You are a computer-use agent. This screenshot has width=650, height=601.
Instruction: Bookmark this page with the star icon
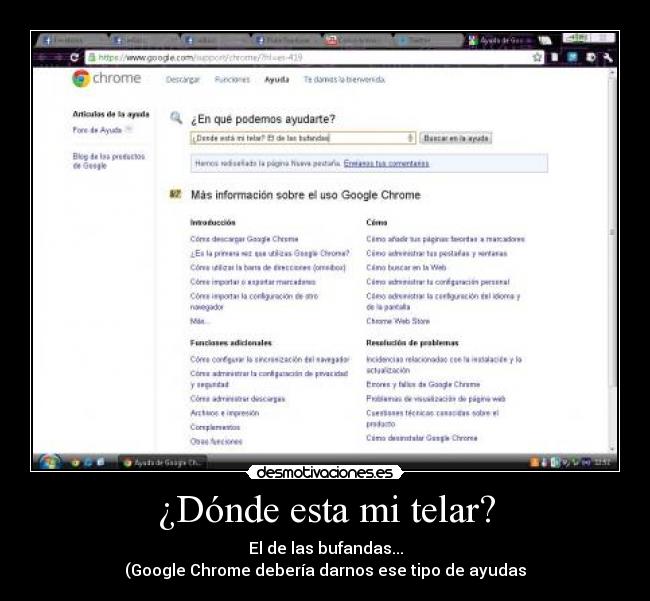pos(537,57)
